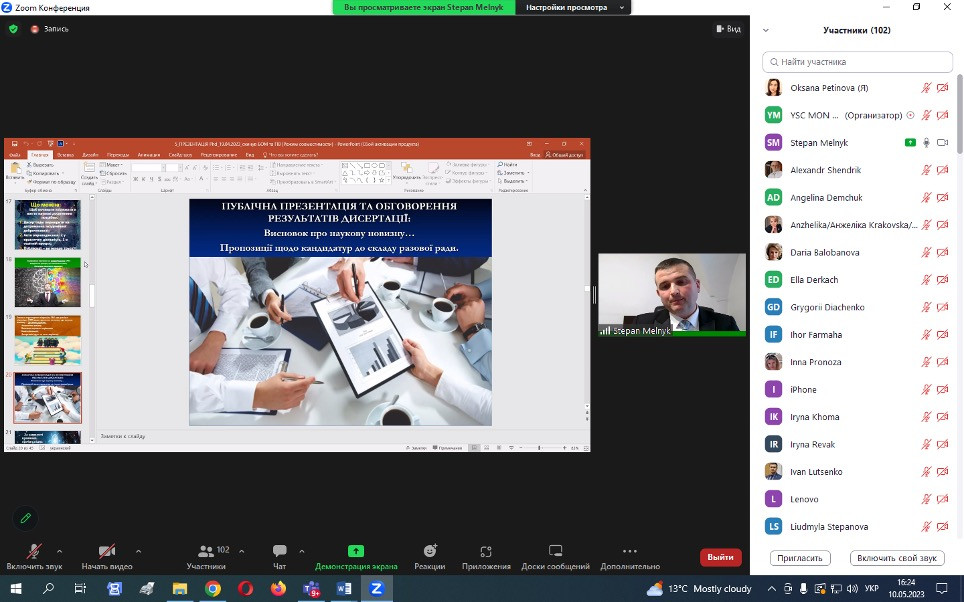
Task: Click the green pencil annotation icon
Action: (26, 518)
